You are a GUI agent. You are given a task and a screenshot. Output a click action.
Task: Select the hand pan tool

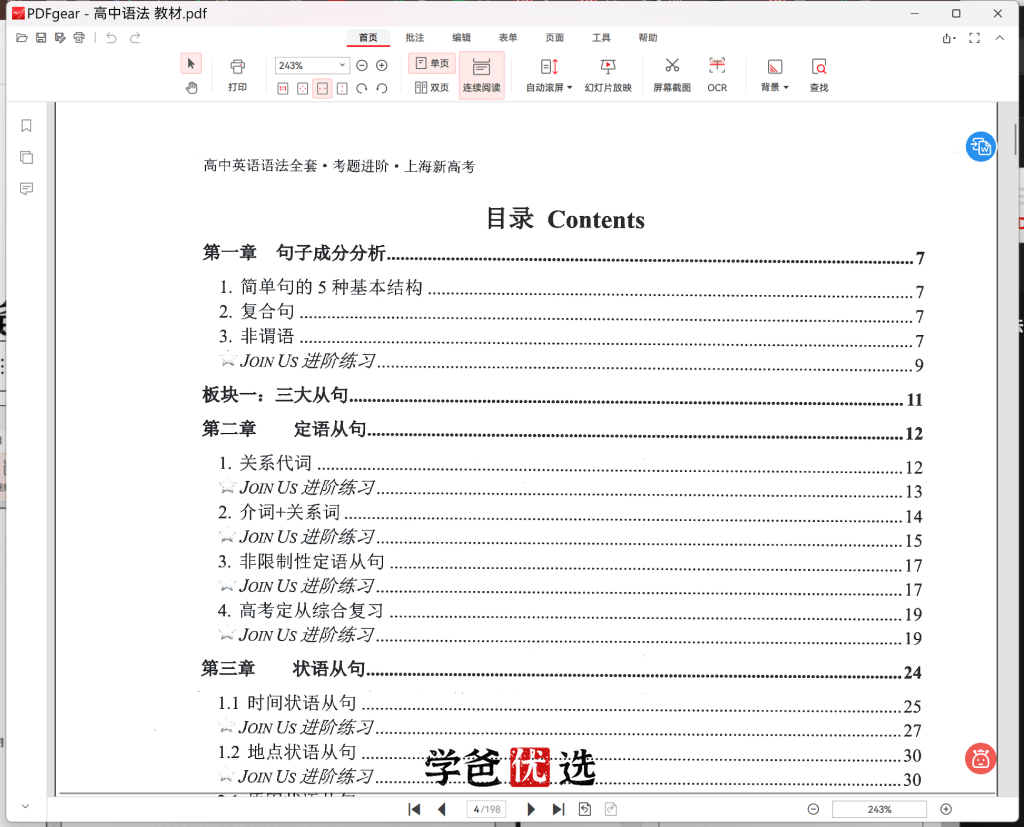click(x=191, y=88)
